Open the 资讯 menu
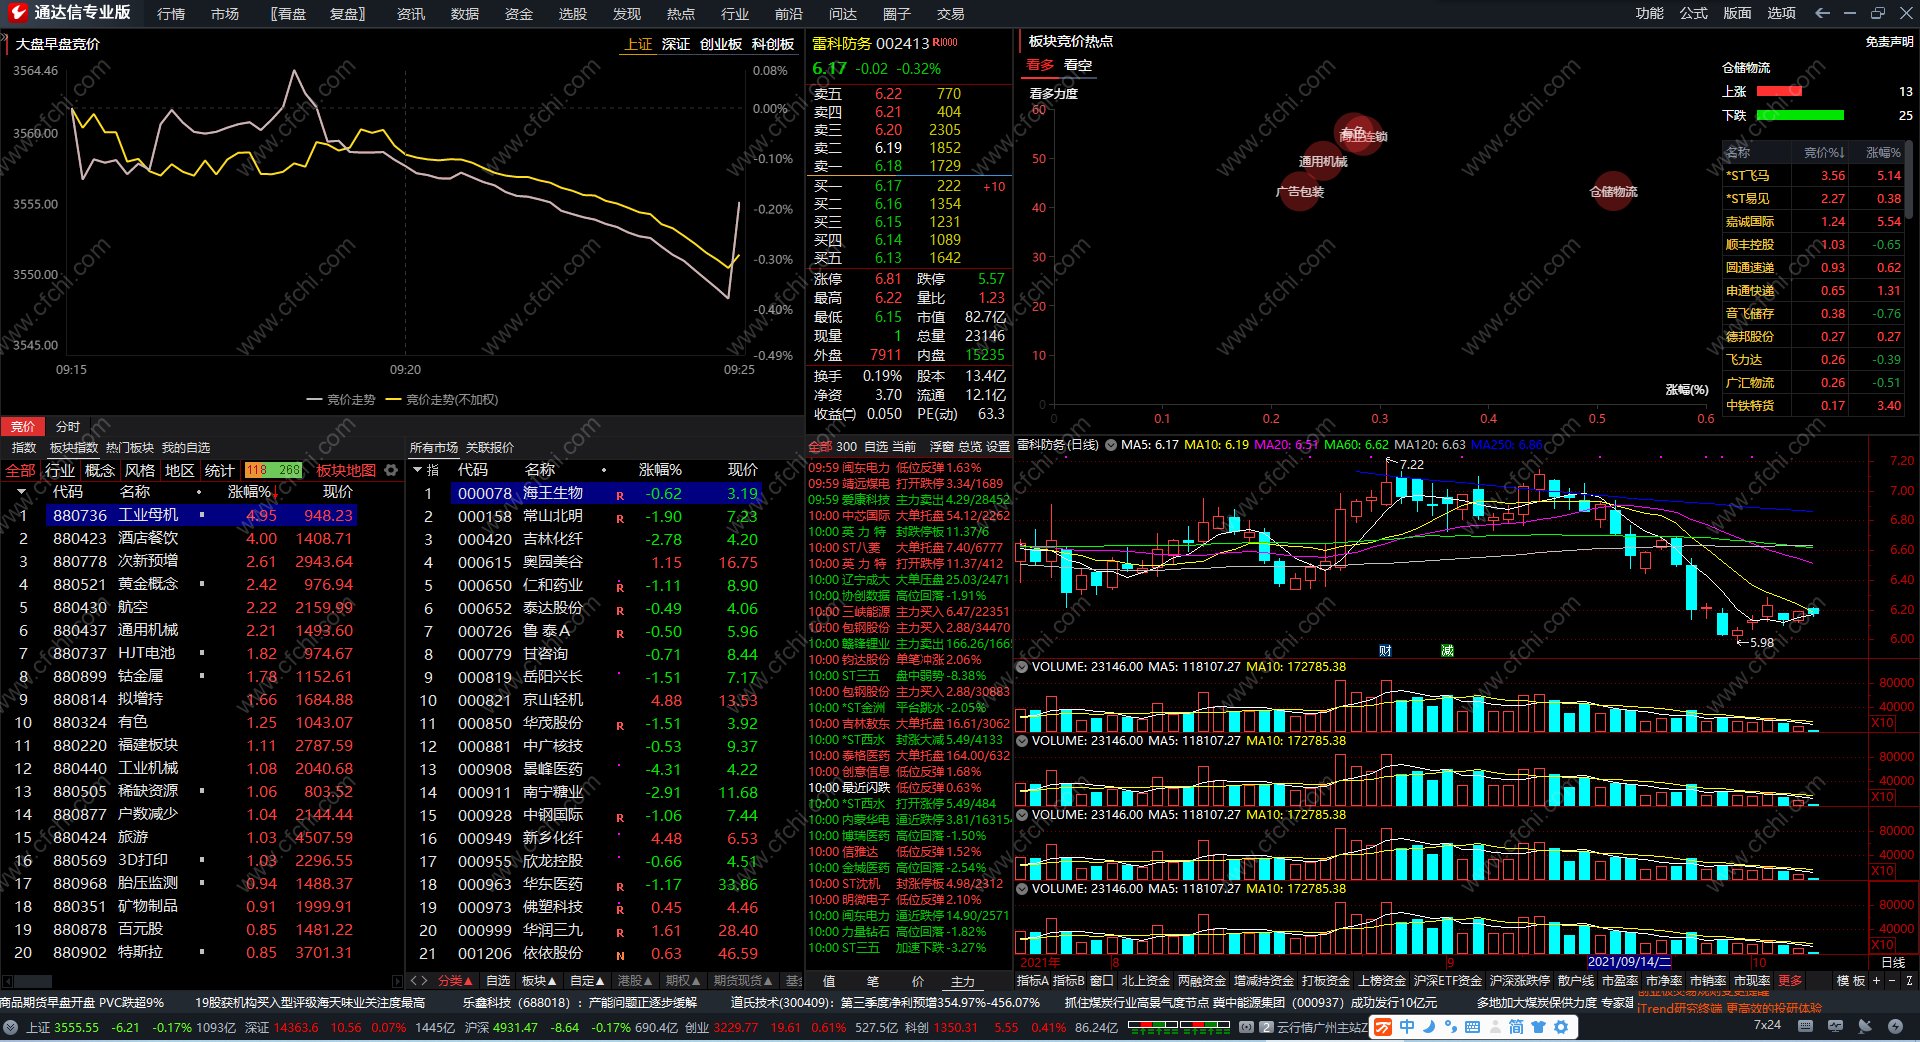The width and height of the screenshot is (1920, 1042). click(x=410, y=14)
